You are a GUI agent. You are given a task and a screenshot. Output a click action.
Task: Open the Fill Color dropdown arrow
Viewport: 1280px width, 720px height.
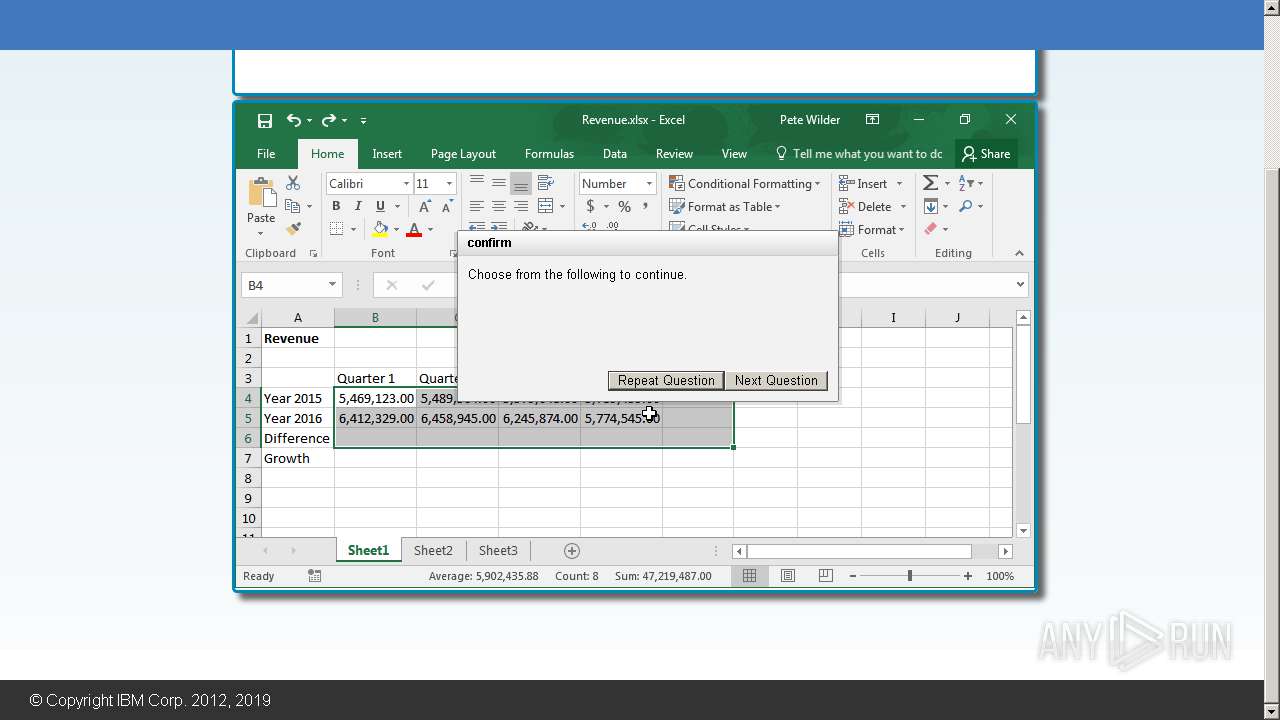pyautogui.click(x=396, y=230)
